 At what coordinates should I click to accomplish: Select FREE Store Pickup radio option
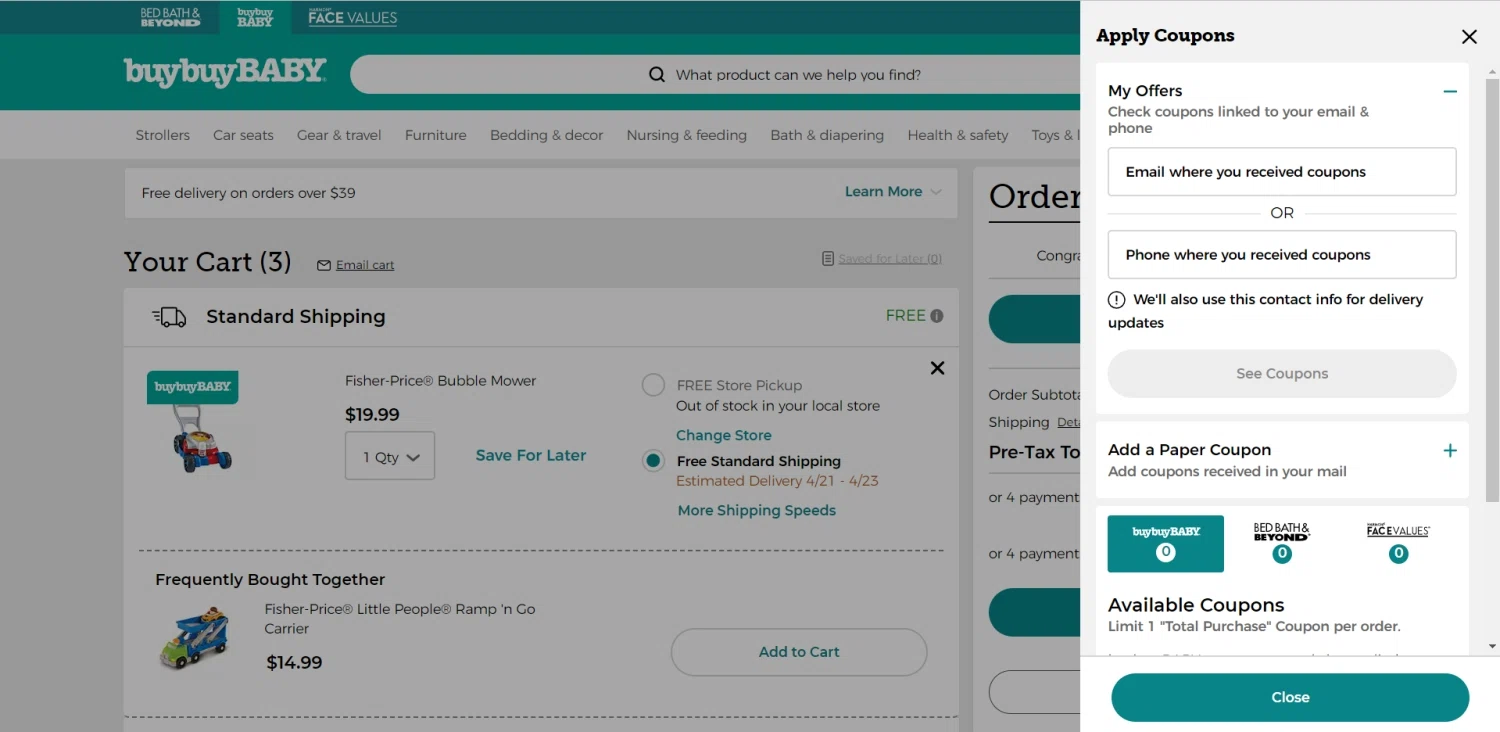click(x=653, y=385)
